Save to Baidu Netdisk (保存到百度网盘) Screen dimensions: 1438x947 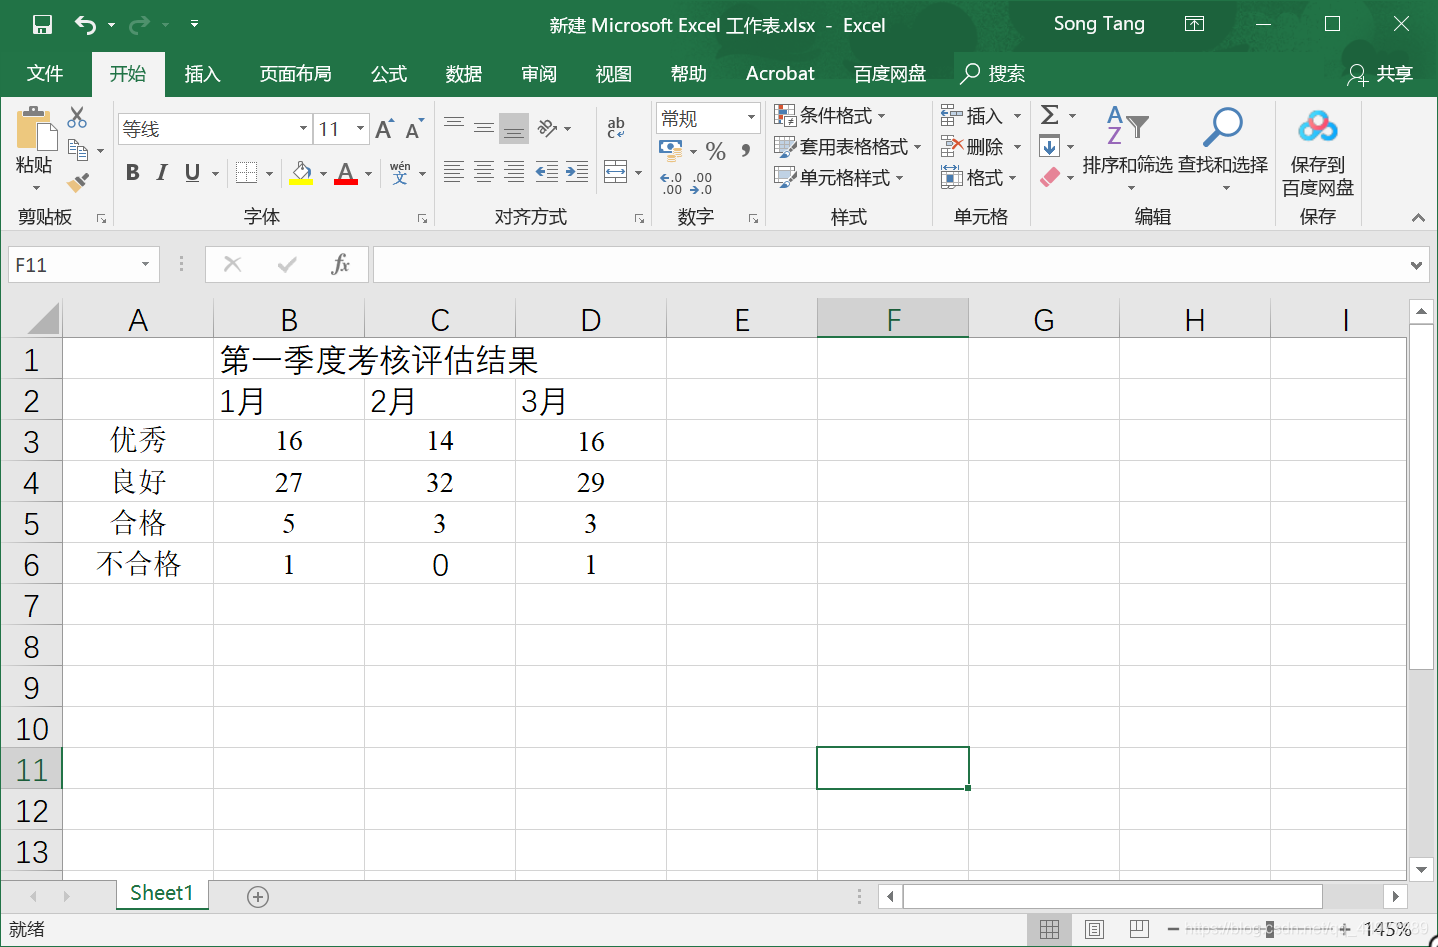(1318, 152)
